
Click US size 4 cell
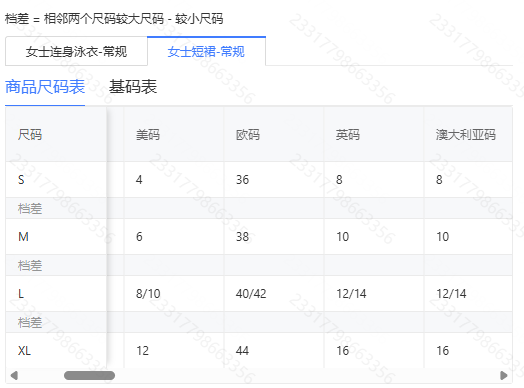pyautogui.click(x=174, y=180)
